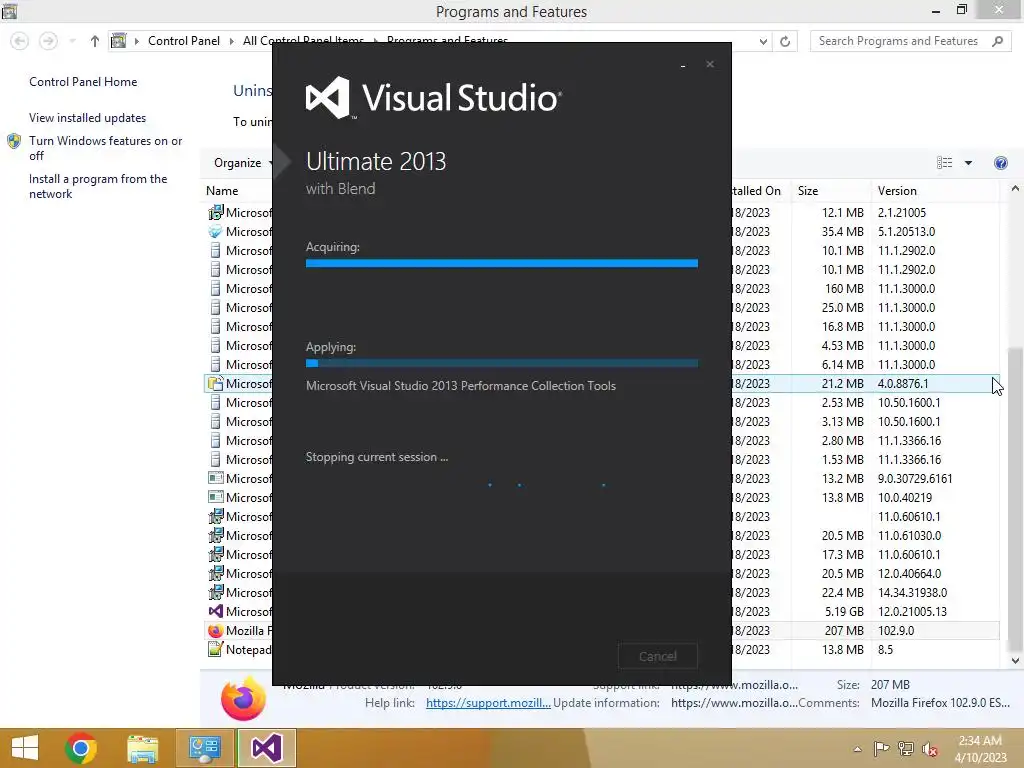The height and width of the screenshot is (768, 1024).
Task: Switch to Control Panel taskbar button
Action: pos(204,748)
